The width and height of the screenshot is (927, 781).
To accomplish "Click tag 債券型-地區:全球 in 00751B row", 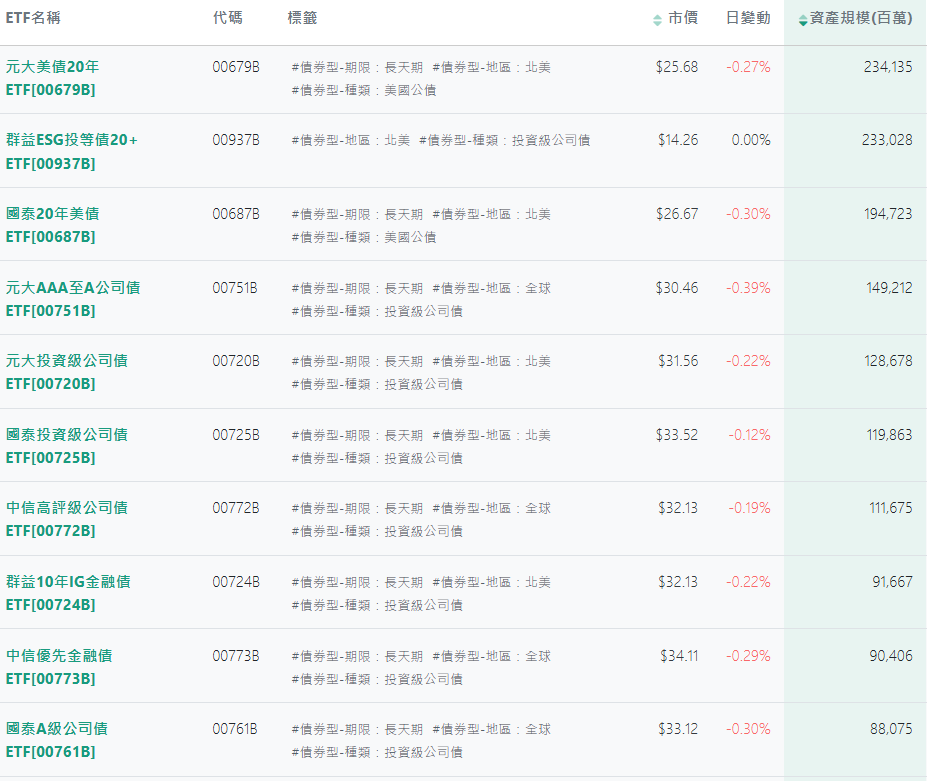I will (491, 289).
